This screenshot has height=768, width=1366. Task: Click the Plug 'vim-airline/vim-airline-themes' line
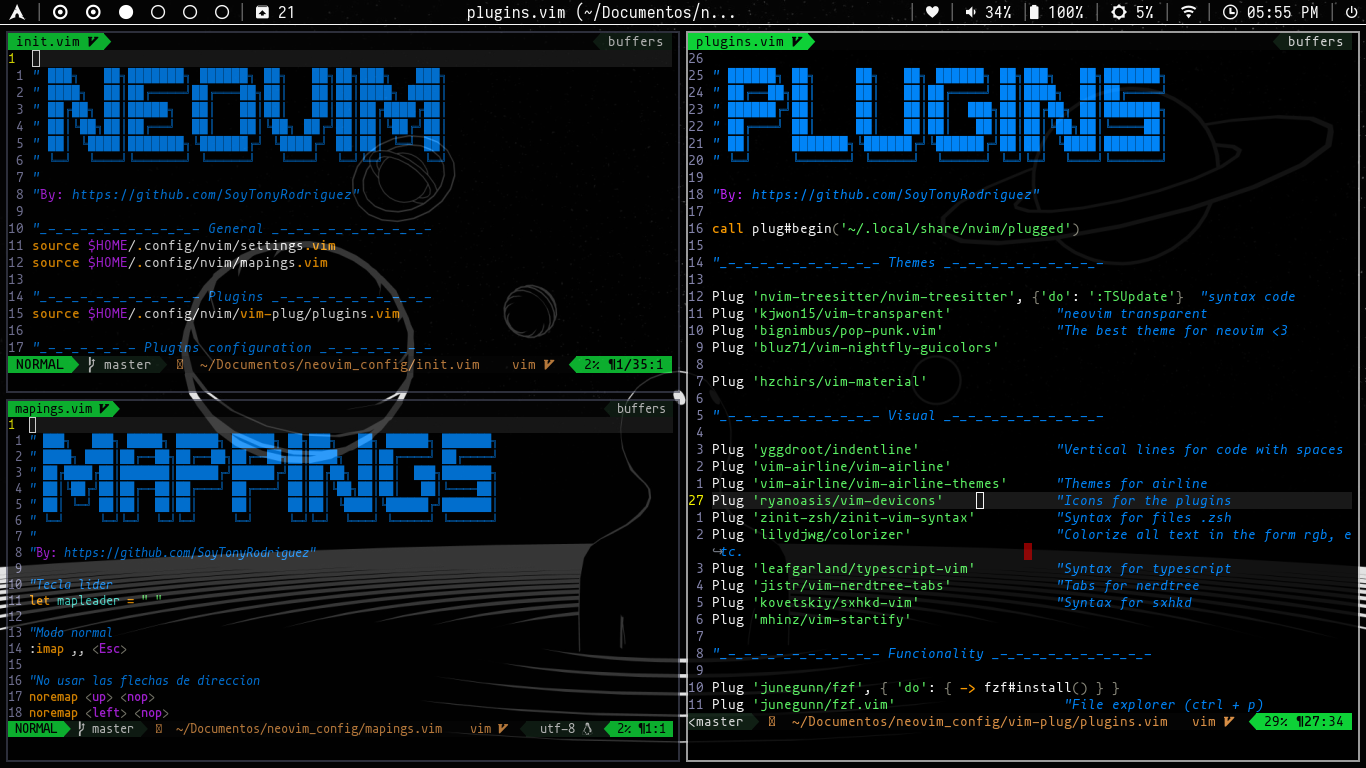pos(960,484)
